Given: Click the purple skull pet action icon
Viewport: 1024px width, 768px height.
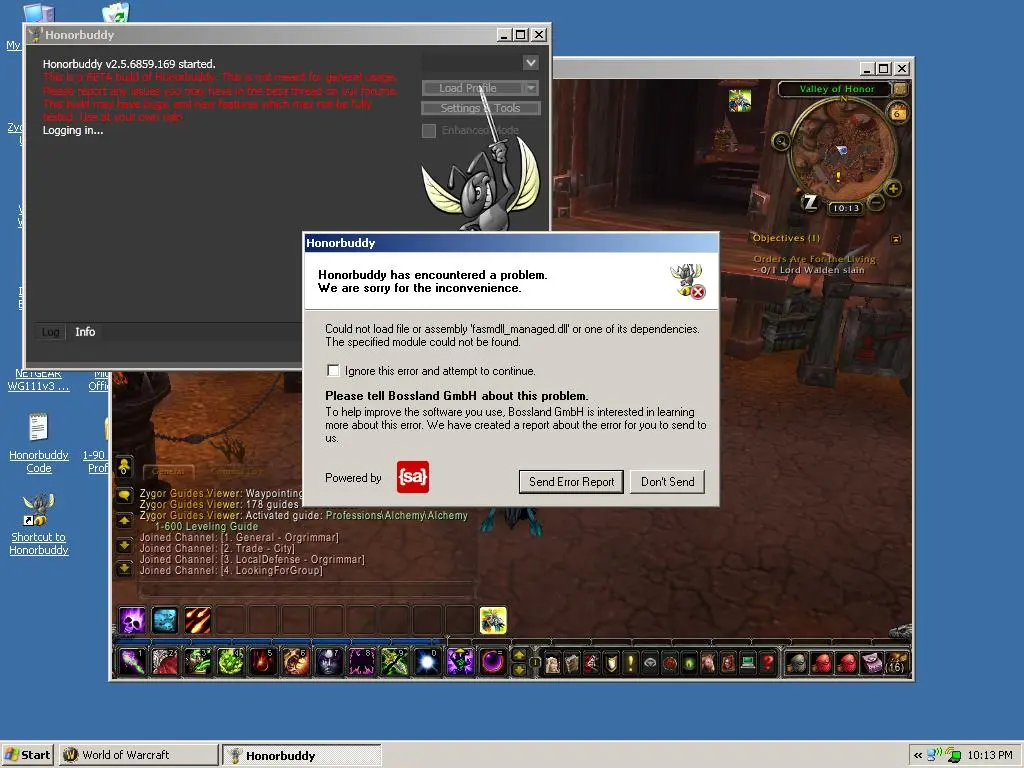Looking at the screenshot, I should coord(133,621).
